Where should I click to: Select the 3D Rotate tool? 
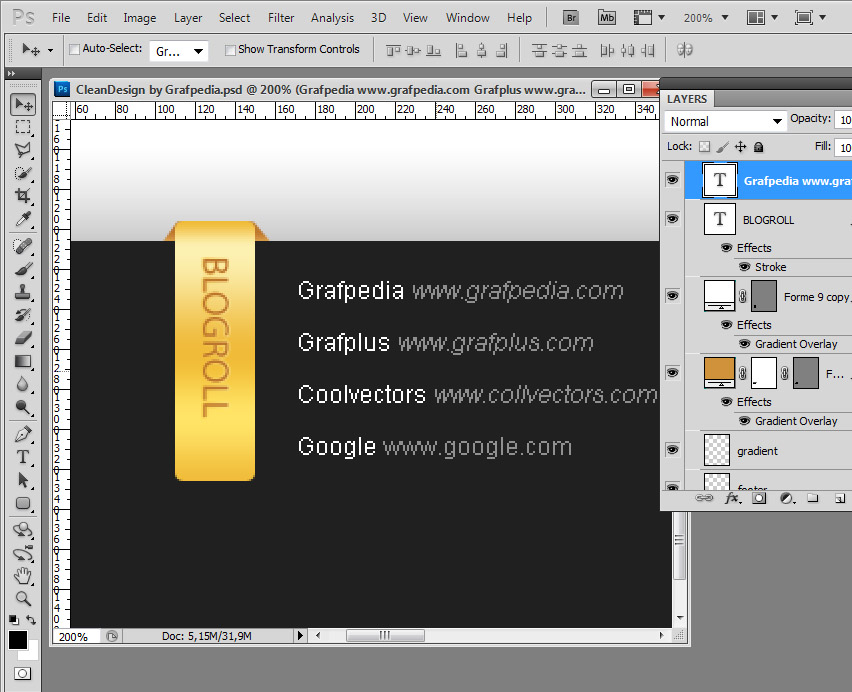[x=23, y=530]
